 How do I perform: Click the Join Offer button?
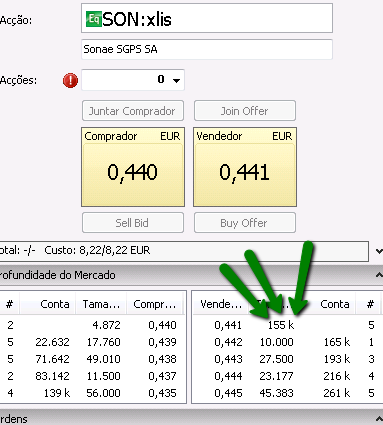245,111
